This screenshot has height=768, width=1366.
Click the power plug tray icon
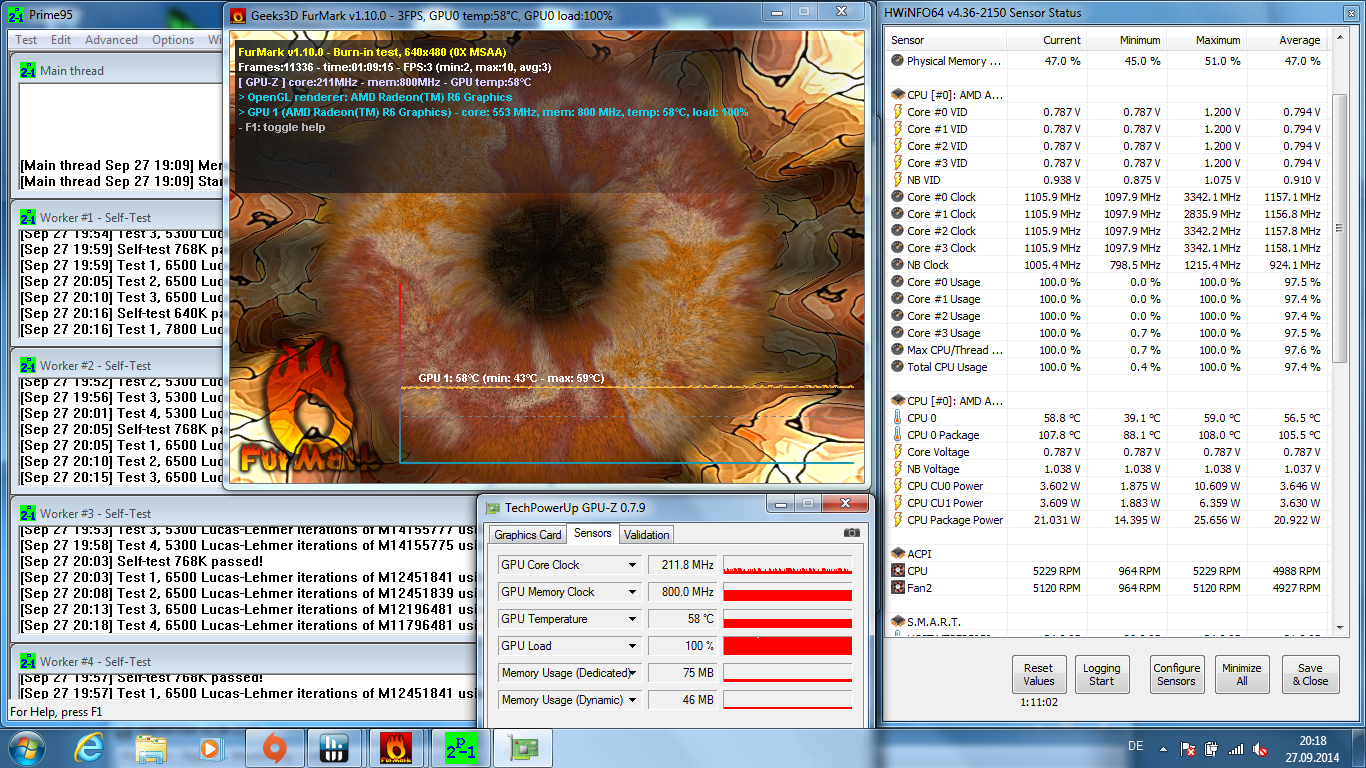(x=1211, y=748)
